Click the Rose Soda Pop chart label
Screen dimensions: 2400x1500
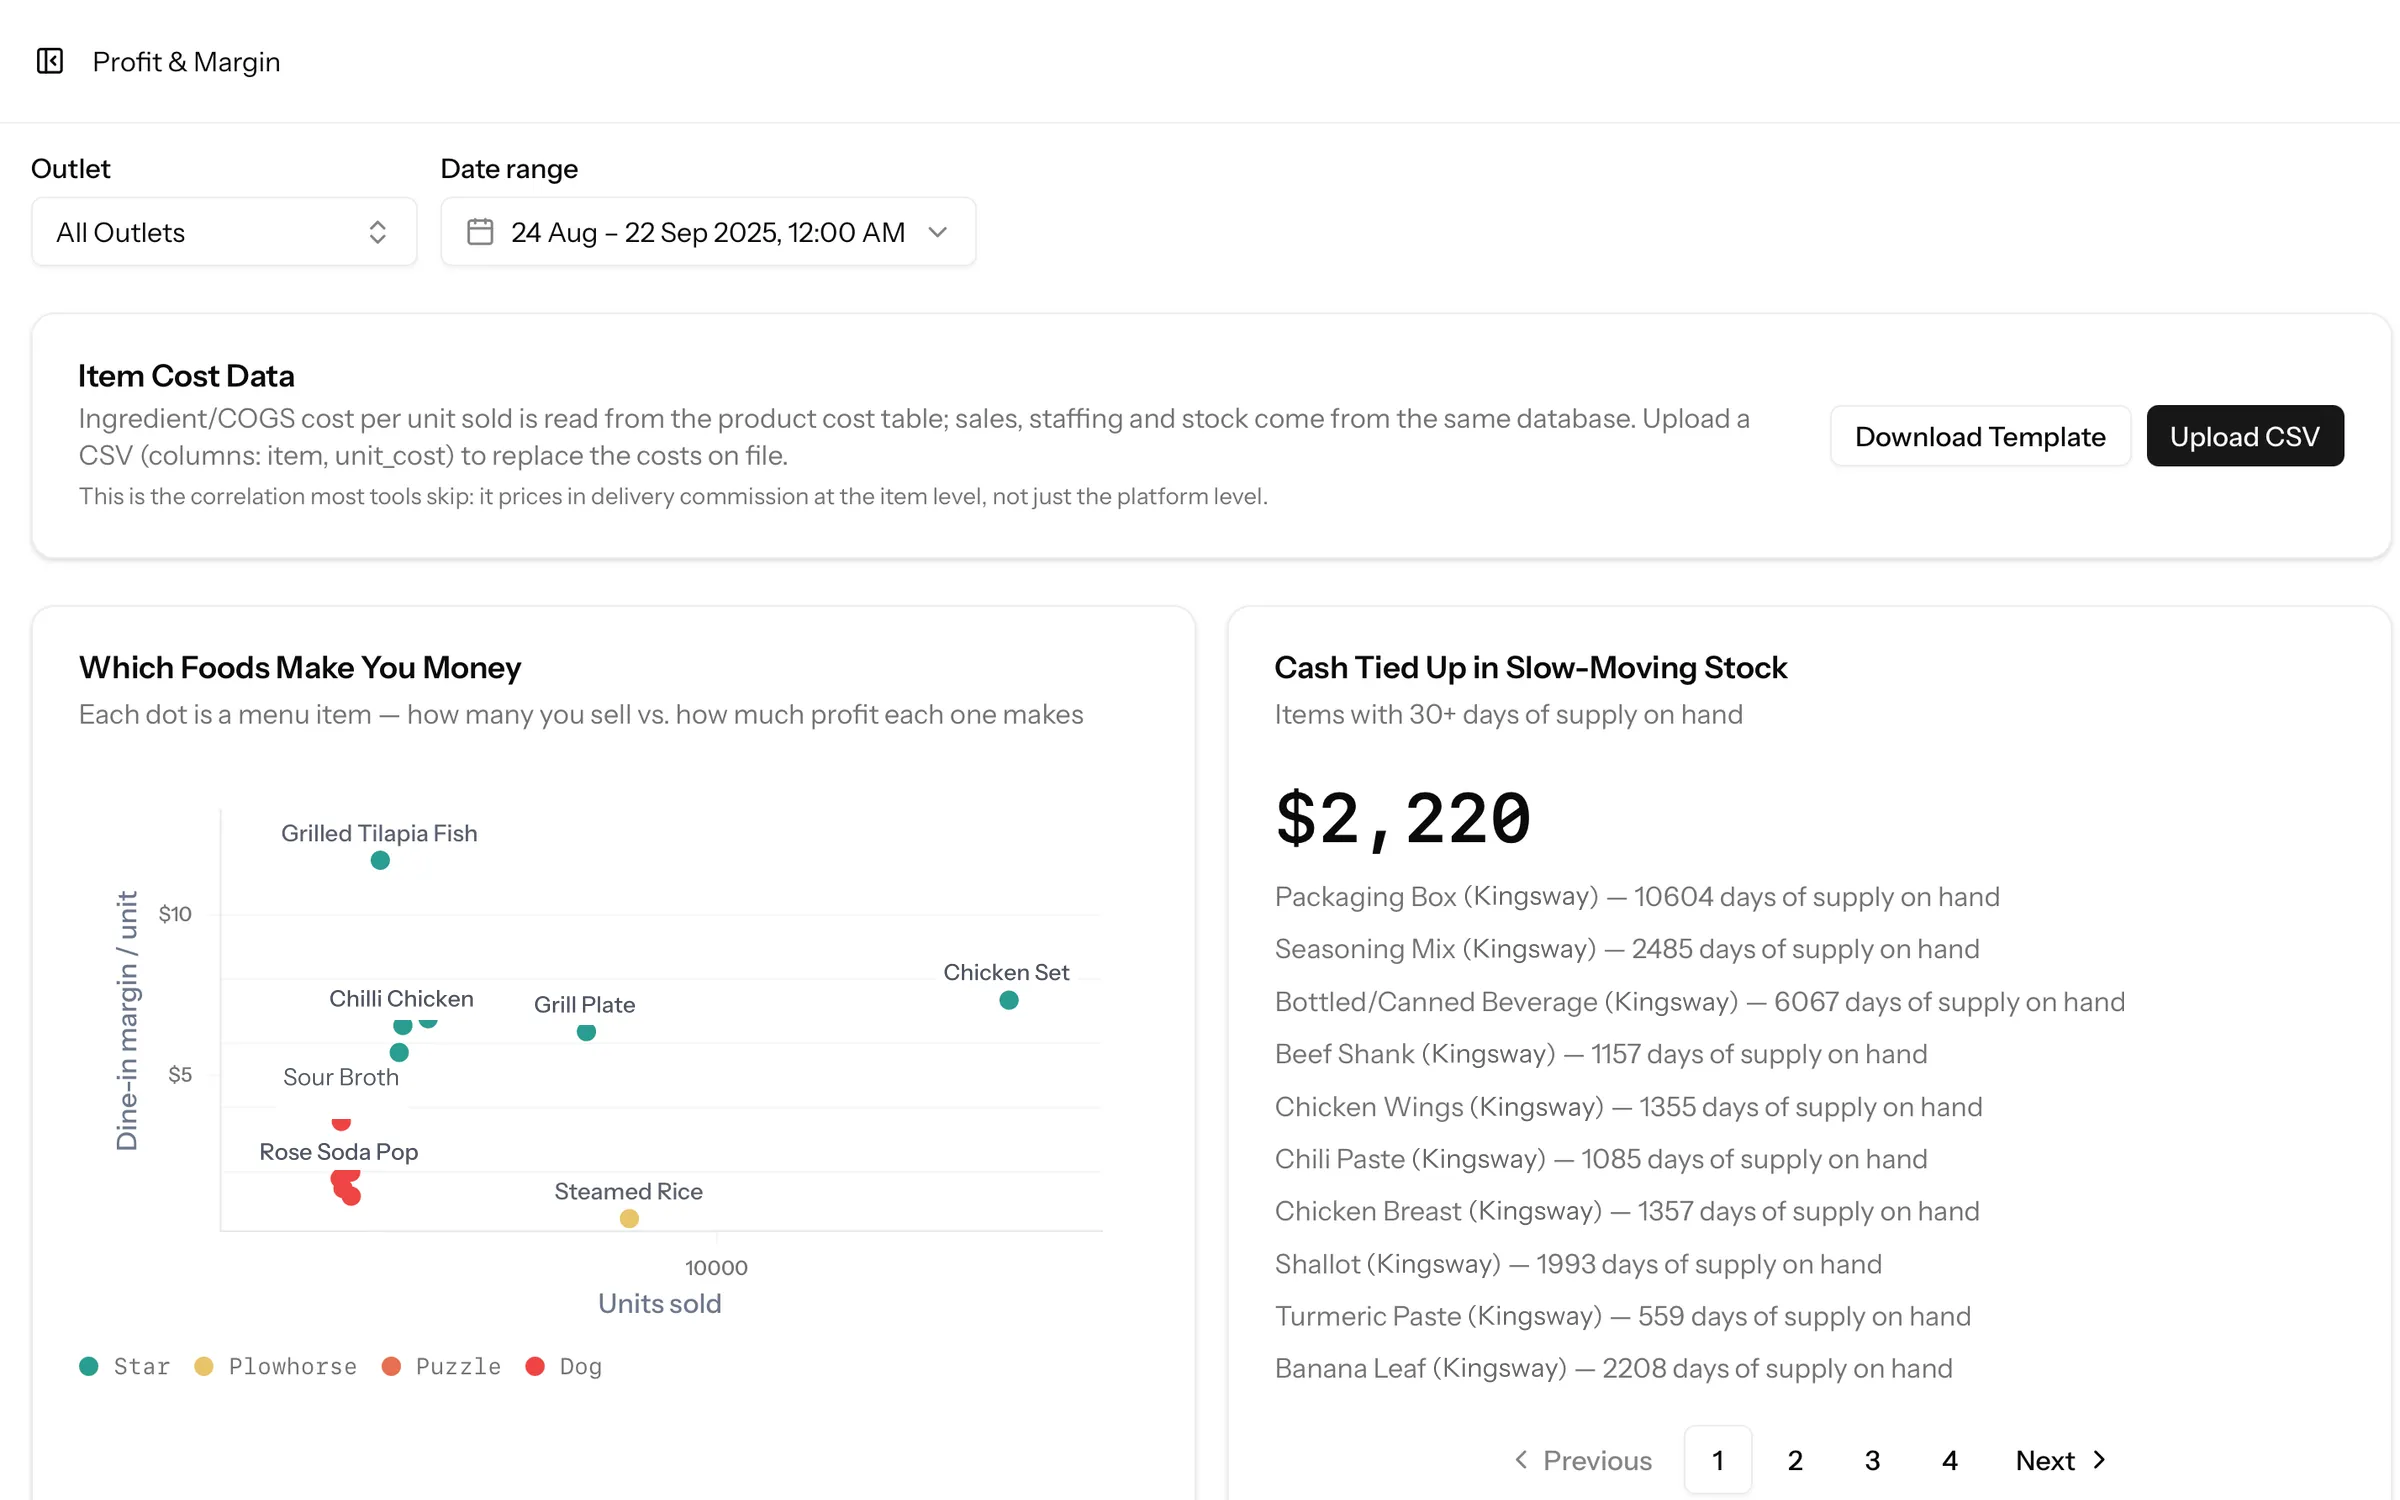click(x=338, y=1151)
